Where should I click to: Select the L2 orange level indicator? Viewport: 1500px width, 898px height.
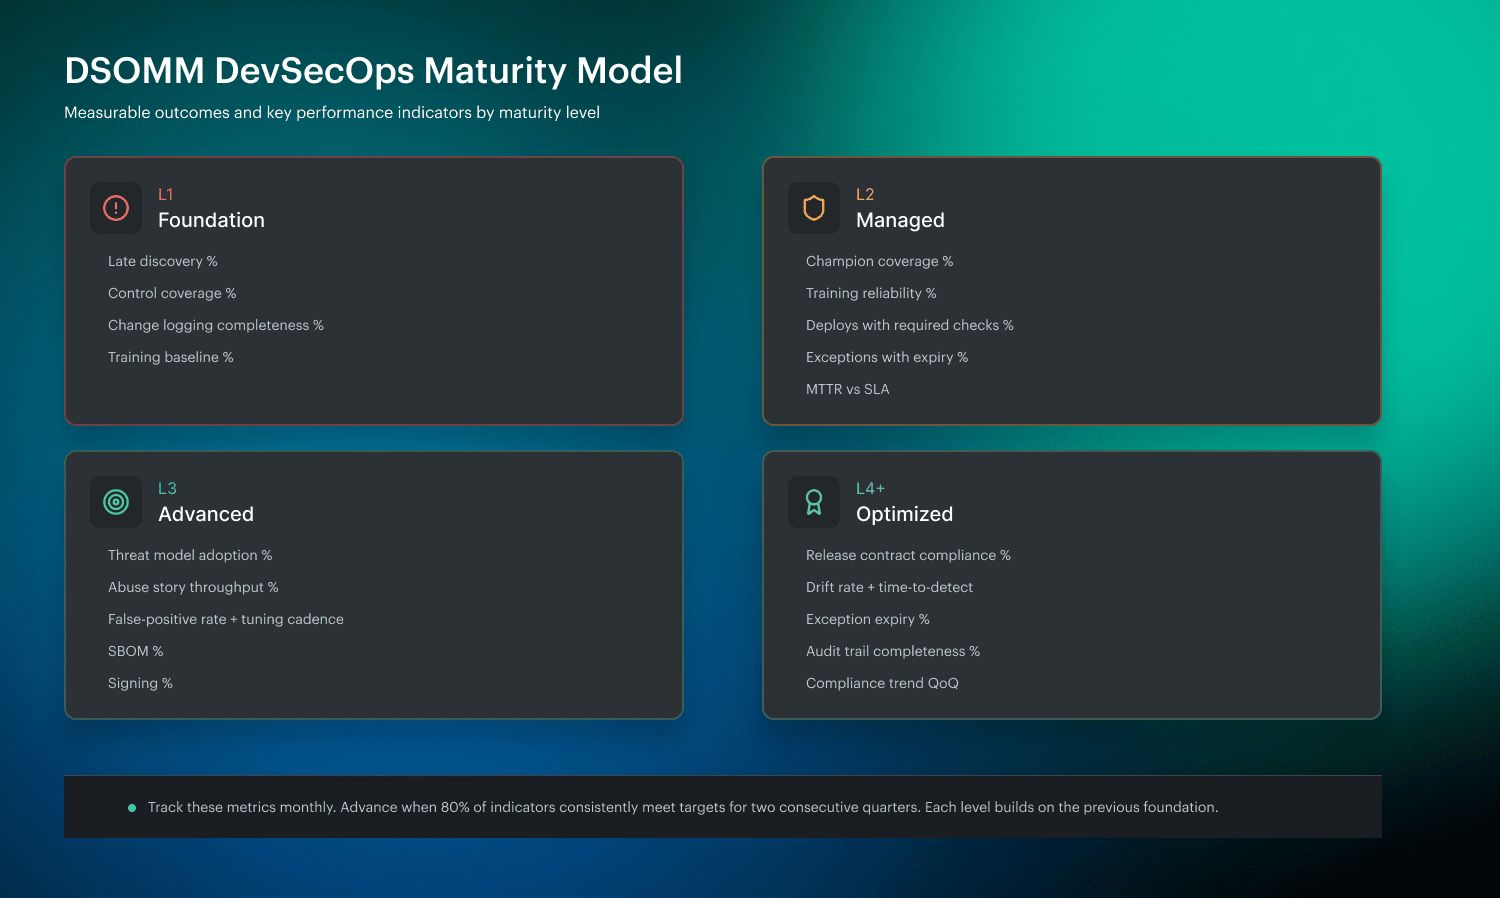(x=865, y=194)
